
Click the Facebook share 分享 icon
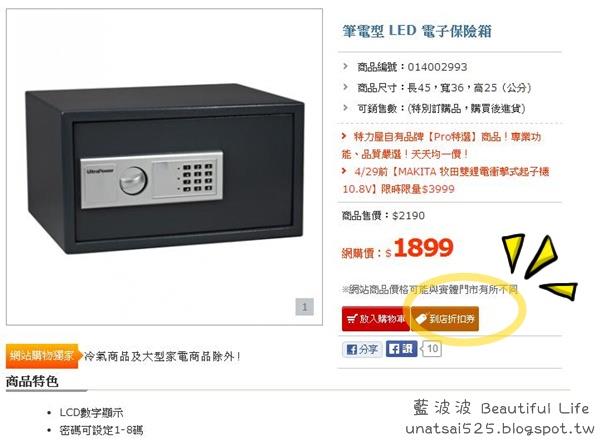coord(362,349)
